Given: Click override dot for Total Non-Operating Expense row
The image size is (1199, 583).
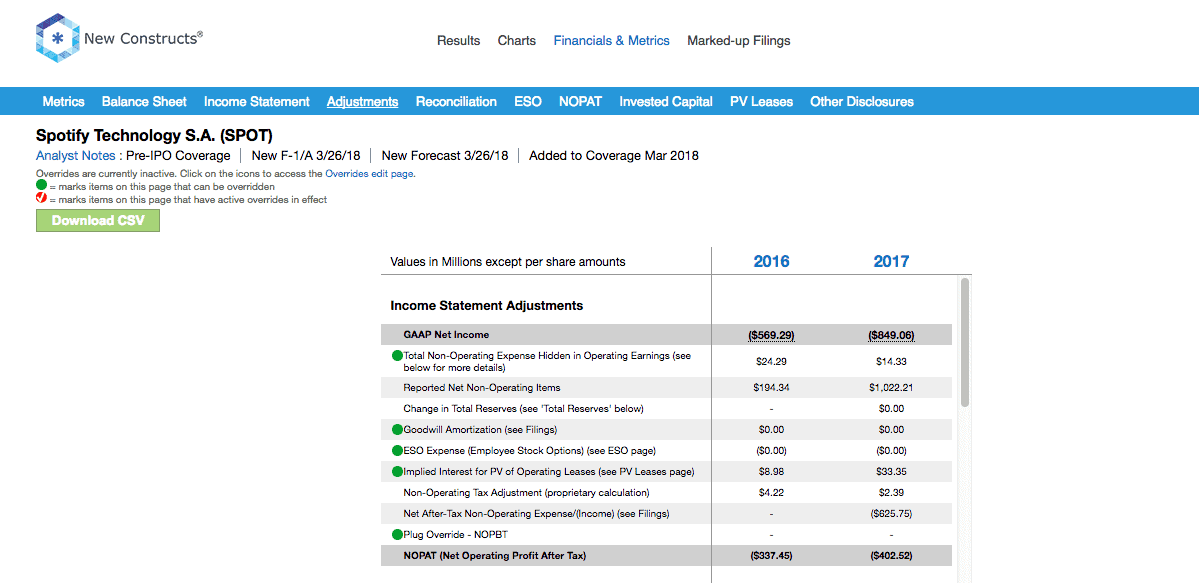Looking at the screenshot, I should point(397,356).
